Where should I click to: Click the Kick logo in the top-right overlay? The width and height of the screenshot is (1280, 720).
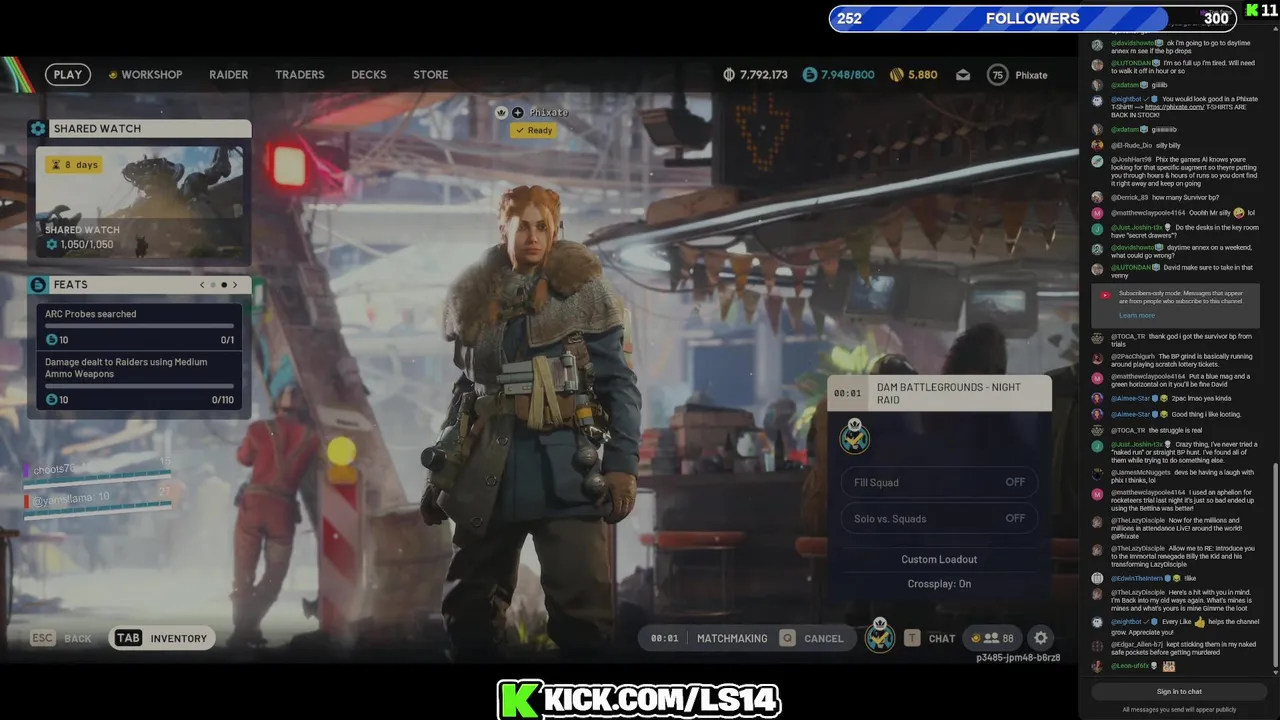pos(1252,10)
